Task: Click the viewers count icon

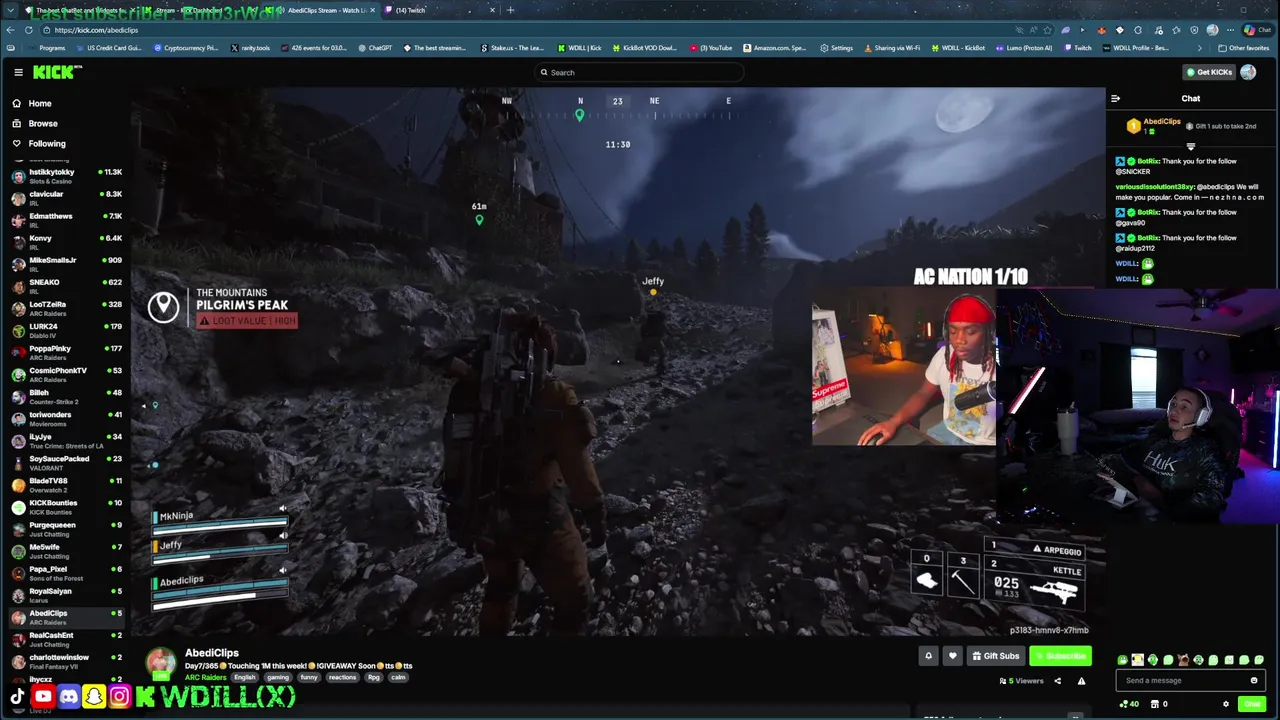Action: (1003, 681)
